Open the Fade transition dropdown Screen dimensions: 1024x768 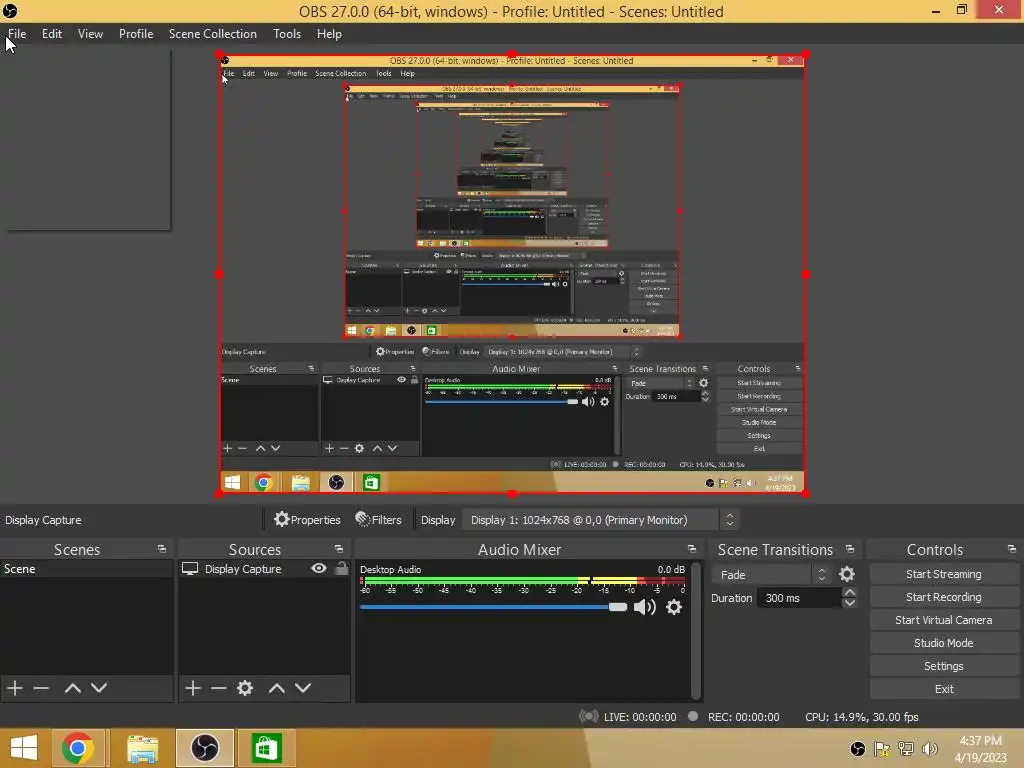coord(771,575)
